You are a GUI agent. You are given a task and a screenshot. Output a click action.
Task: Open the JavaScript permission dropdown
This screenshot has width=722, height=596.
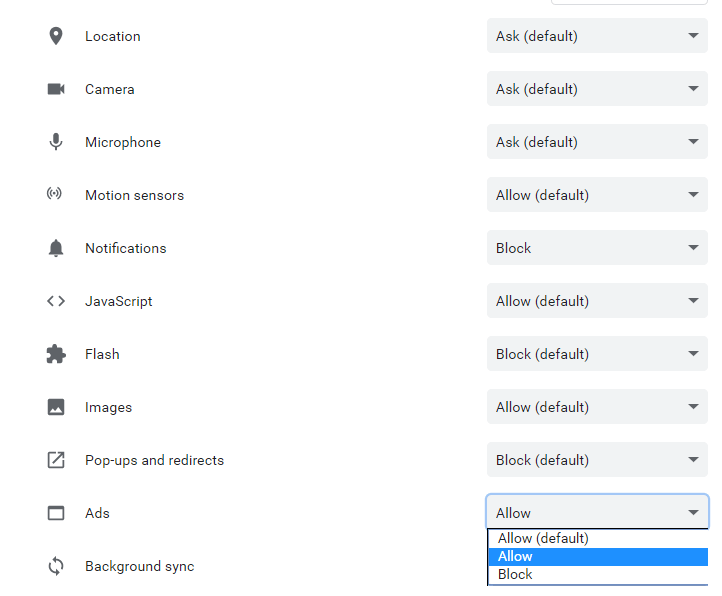click(597, 301)
